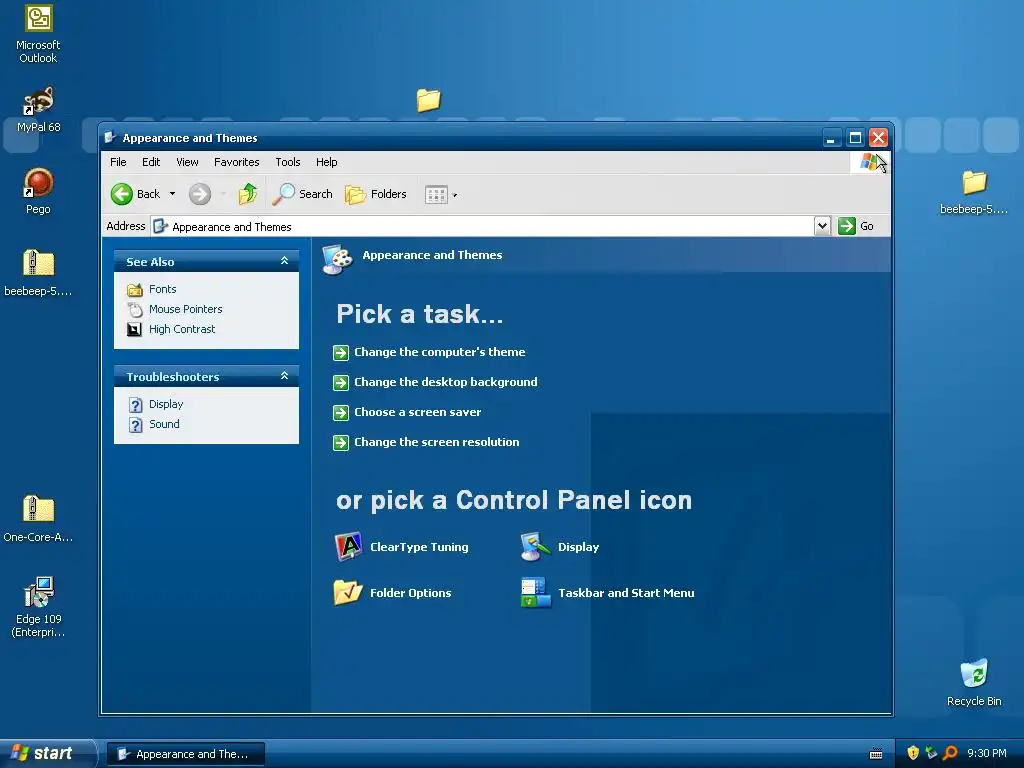This screenshot has width=1024, height=768.
Task: Expand the Address bar dropdown
Action: [822, 226]
